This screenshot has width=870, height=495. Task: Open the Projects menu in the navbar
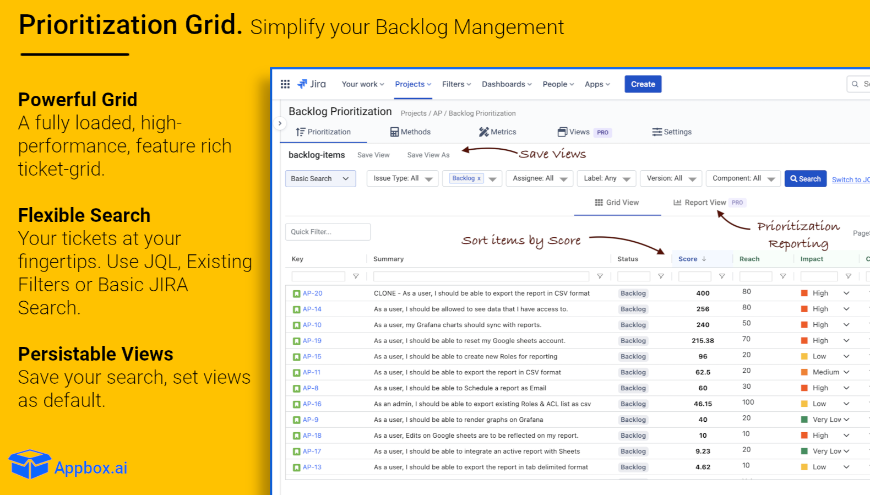pyautogui.click(x=412, y=84)
